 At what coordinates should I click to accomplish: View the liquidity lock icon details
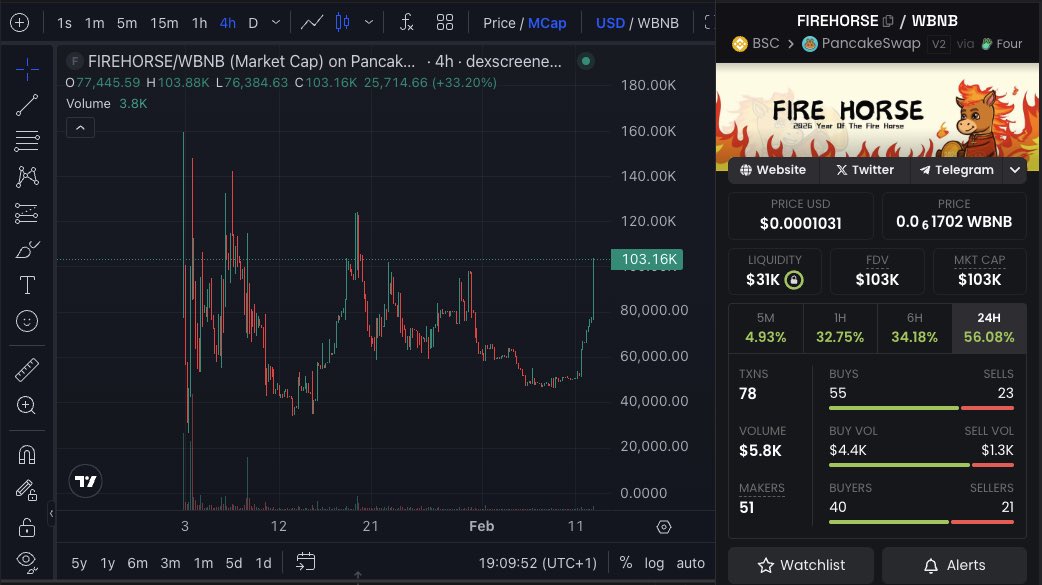coord(793,280)
